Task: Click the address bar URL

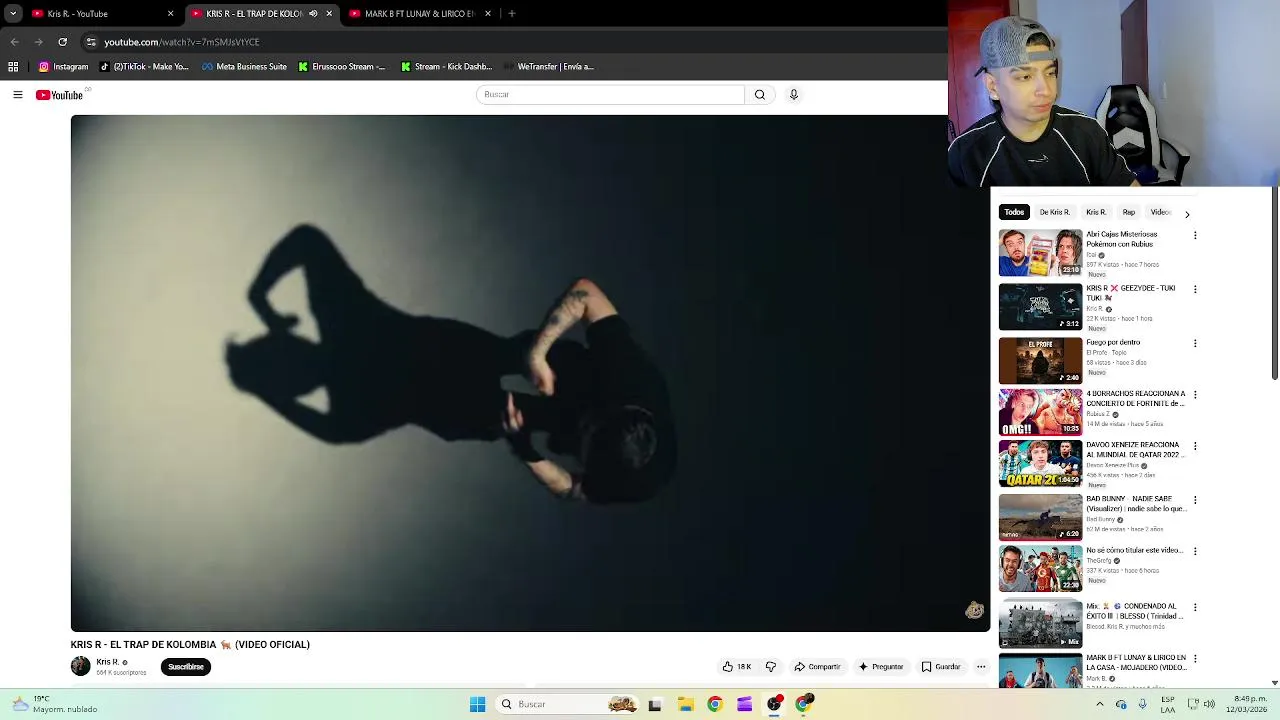Action: (181, 42)
